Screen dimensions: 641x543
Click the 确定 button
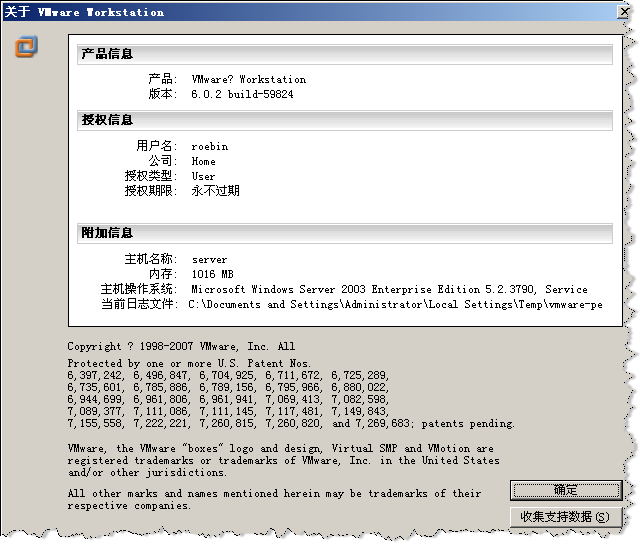pyautogui.click(x=566, y=490)
